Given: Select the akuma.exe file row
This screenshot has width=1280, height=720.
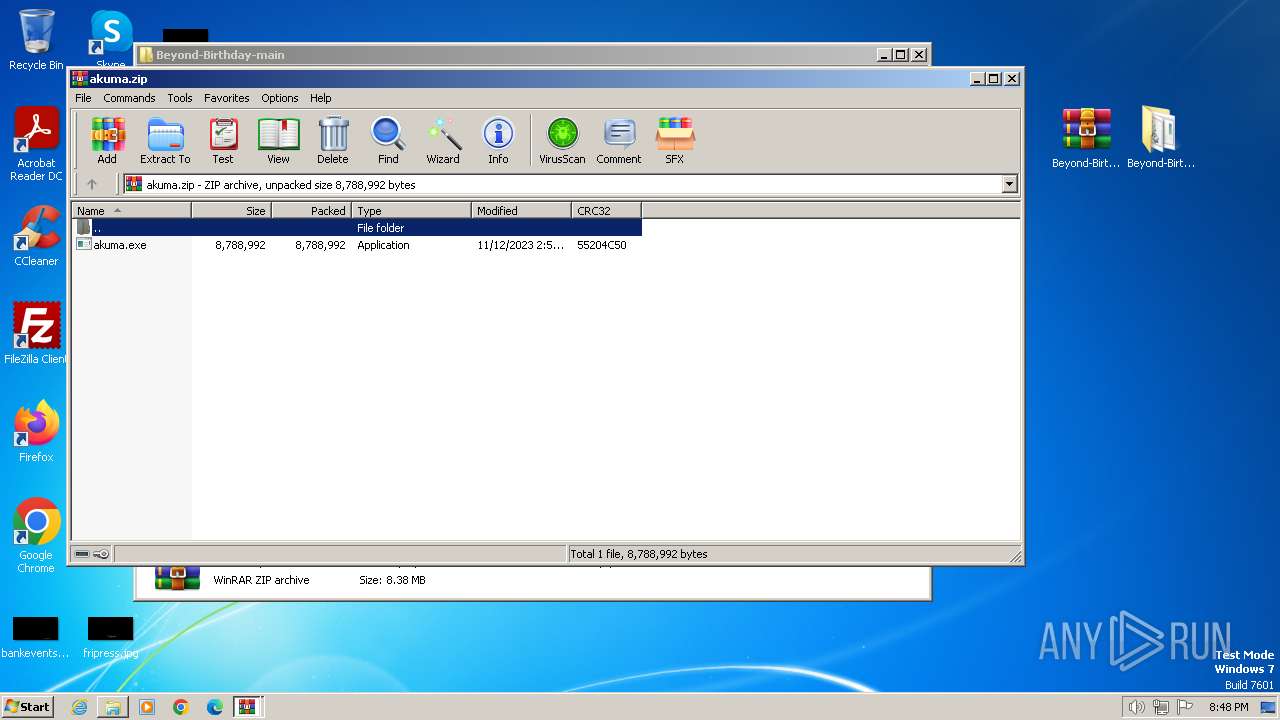Looking at the screenshot, I should [x=357, y=245].
